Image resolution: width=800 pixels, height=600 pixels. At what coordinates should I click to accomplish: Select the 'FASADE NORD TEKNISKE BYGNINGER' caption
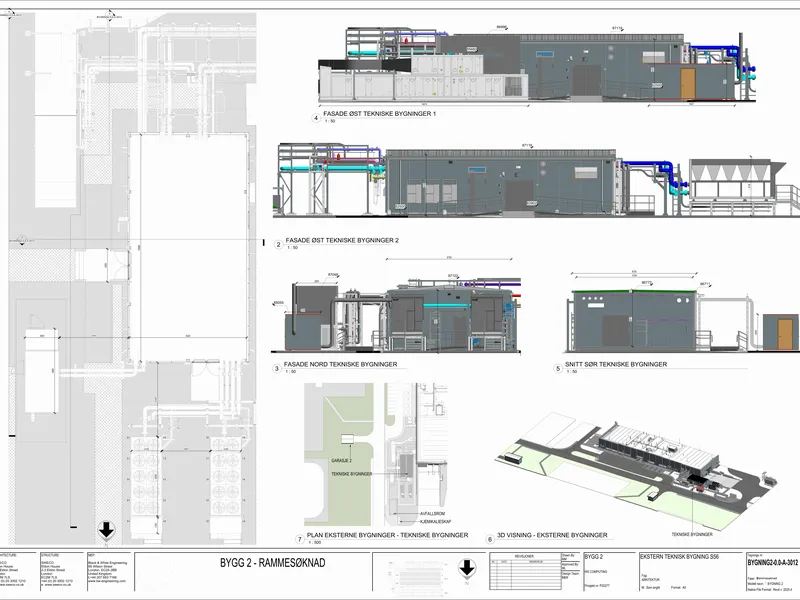click(340, 364)
